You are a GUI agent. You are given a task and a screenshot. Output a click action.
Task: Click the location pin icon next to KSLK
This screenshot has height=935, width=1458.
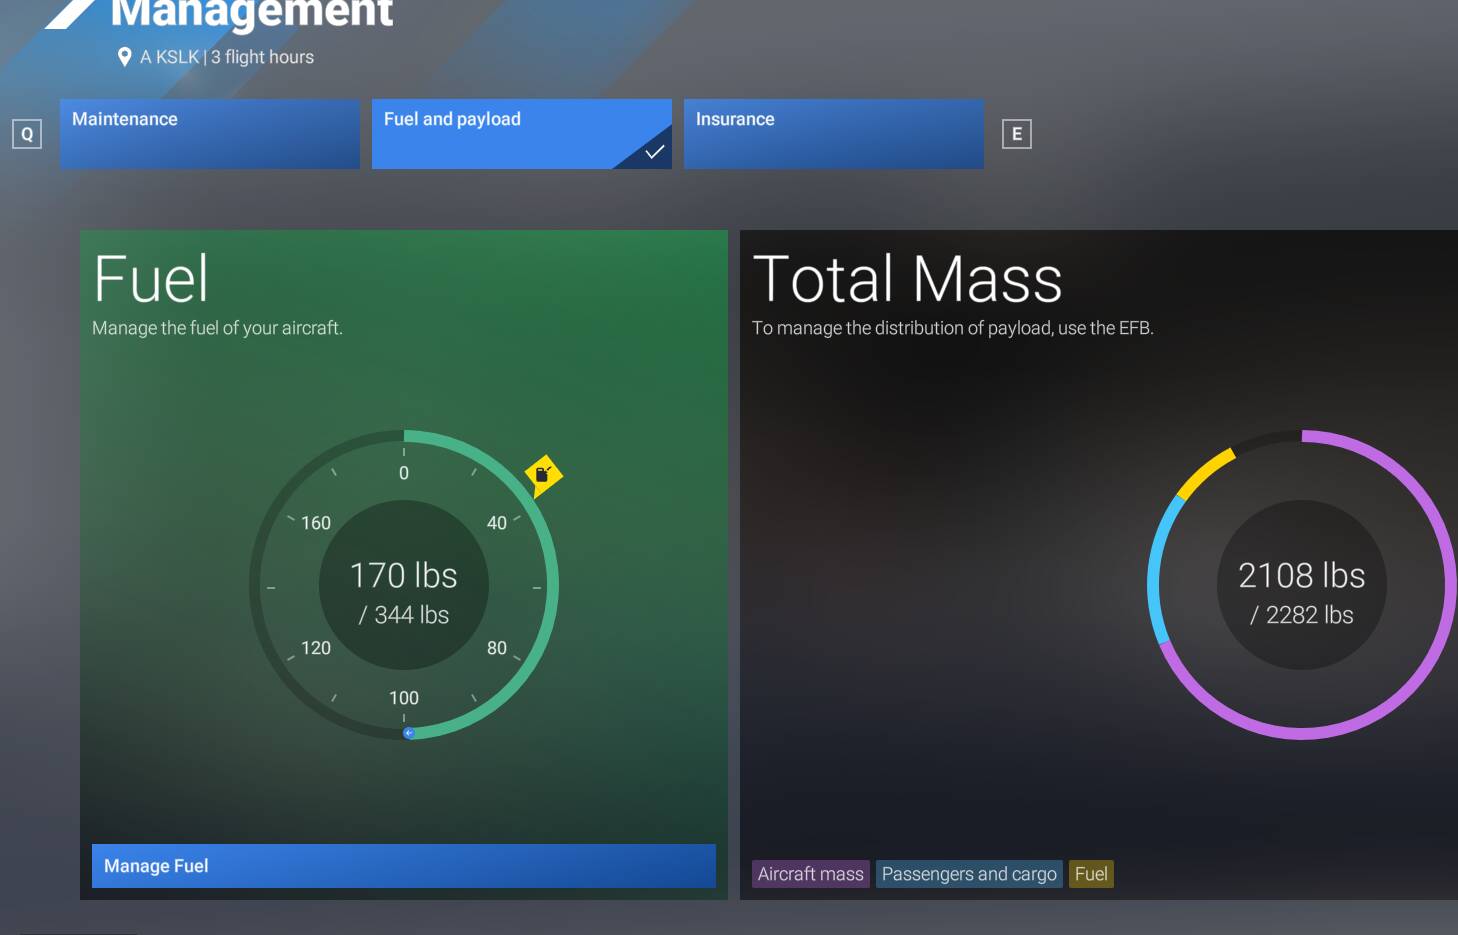[x=123, y=57]
